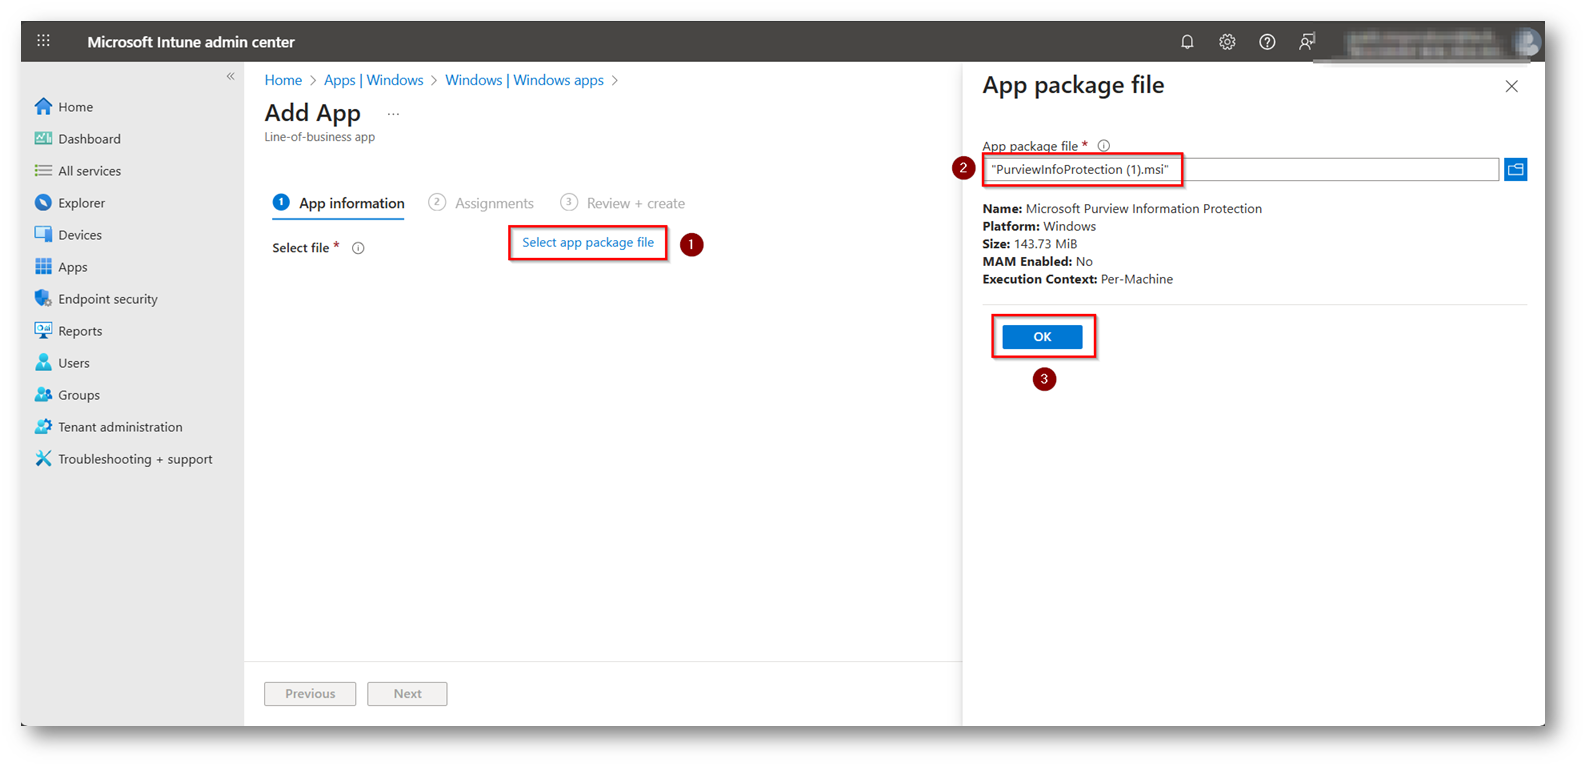Click Windows | Windows apps breadcrumb
The image size is (1587, 768).
(524, 80)
